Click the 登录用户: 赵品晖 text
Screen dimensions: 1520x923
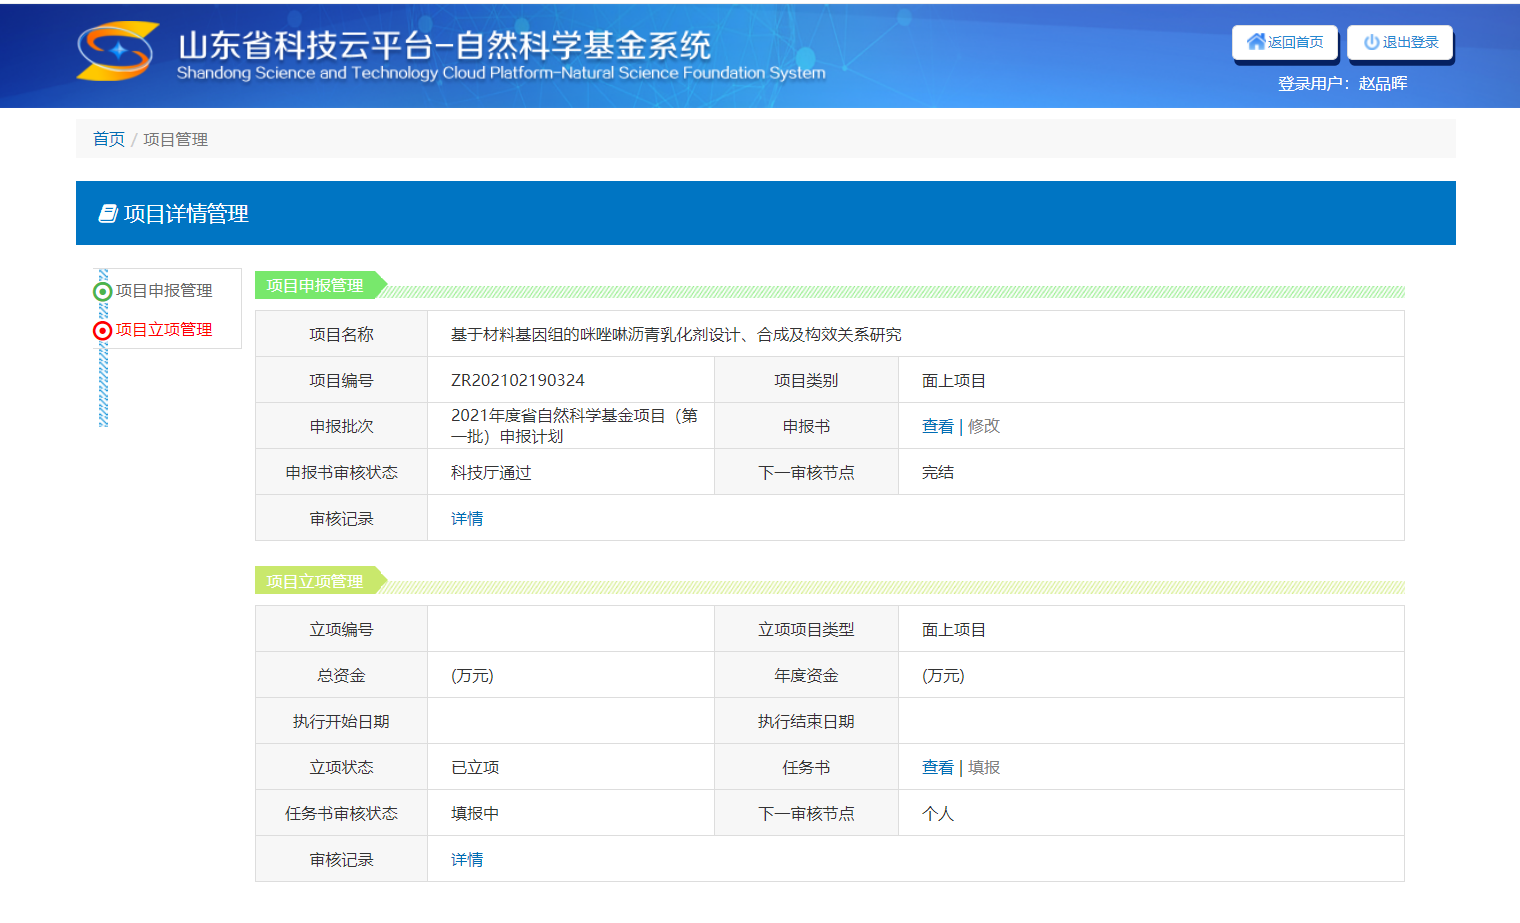pyautogui.click(x=1342, y=83)
